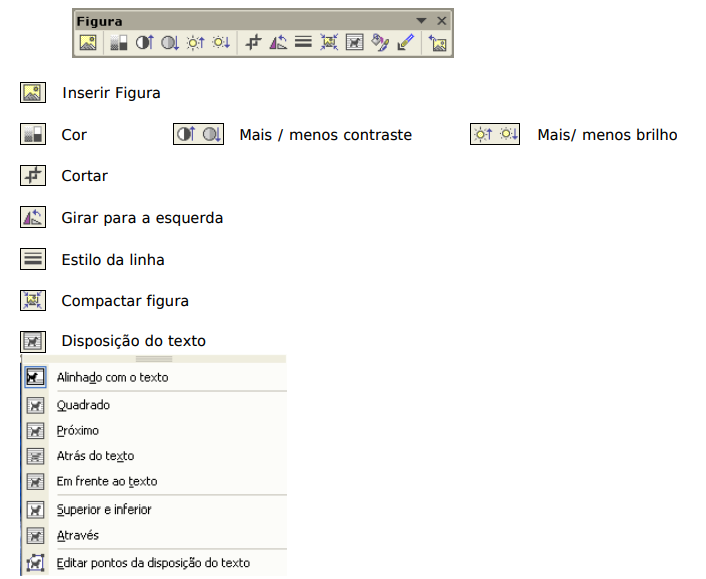Choose "Alinhado com o texto" wrapping option
Image resolution: width=706 pixels, height=579 pixels.
112,377
